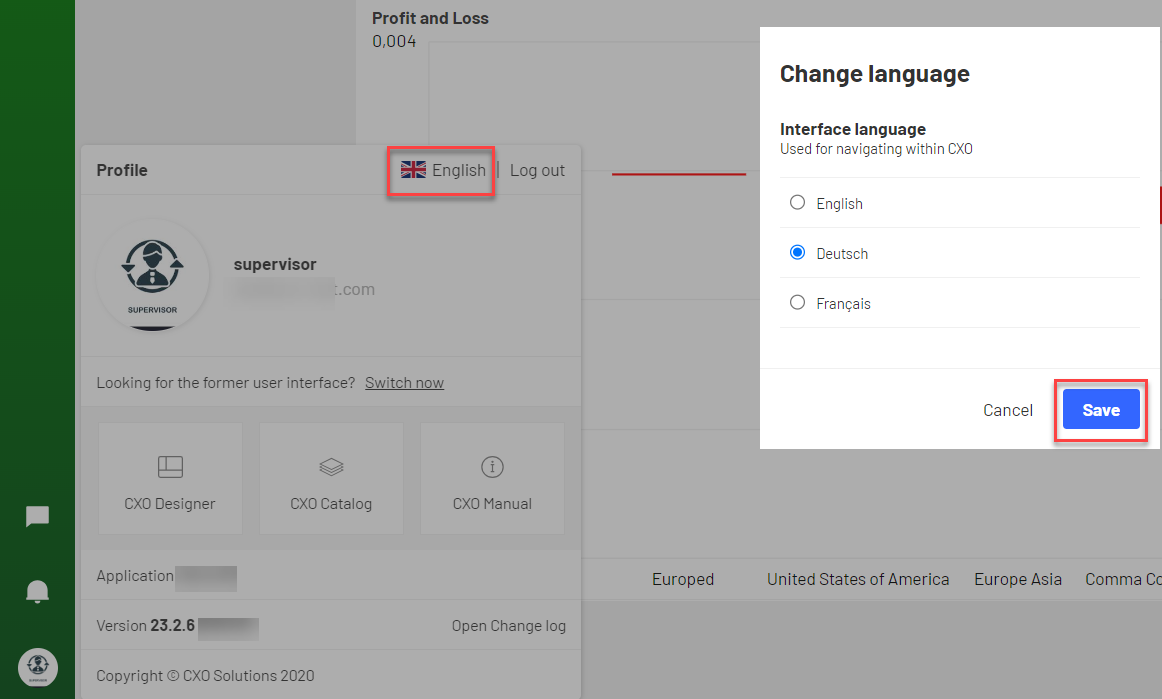The height and width of the screenshot is (699, 1162).
Task: Click the supervisor profile picture
Action: pos(152,276)
